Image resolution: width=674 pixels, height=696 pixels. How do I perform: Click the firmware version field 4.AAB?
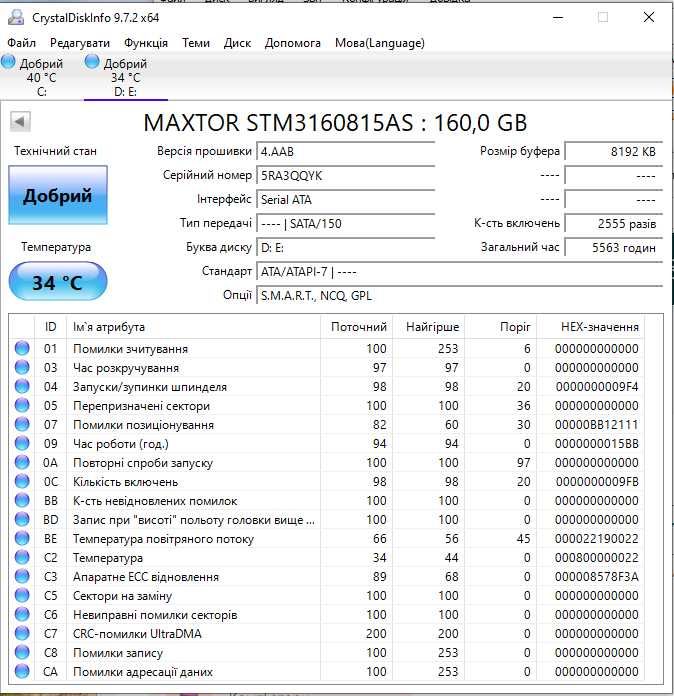pyautogui.click(x=345, y=151)
